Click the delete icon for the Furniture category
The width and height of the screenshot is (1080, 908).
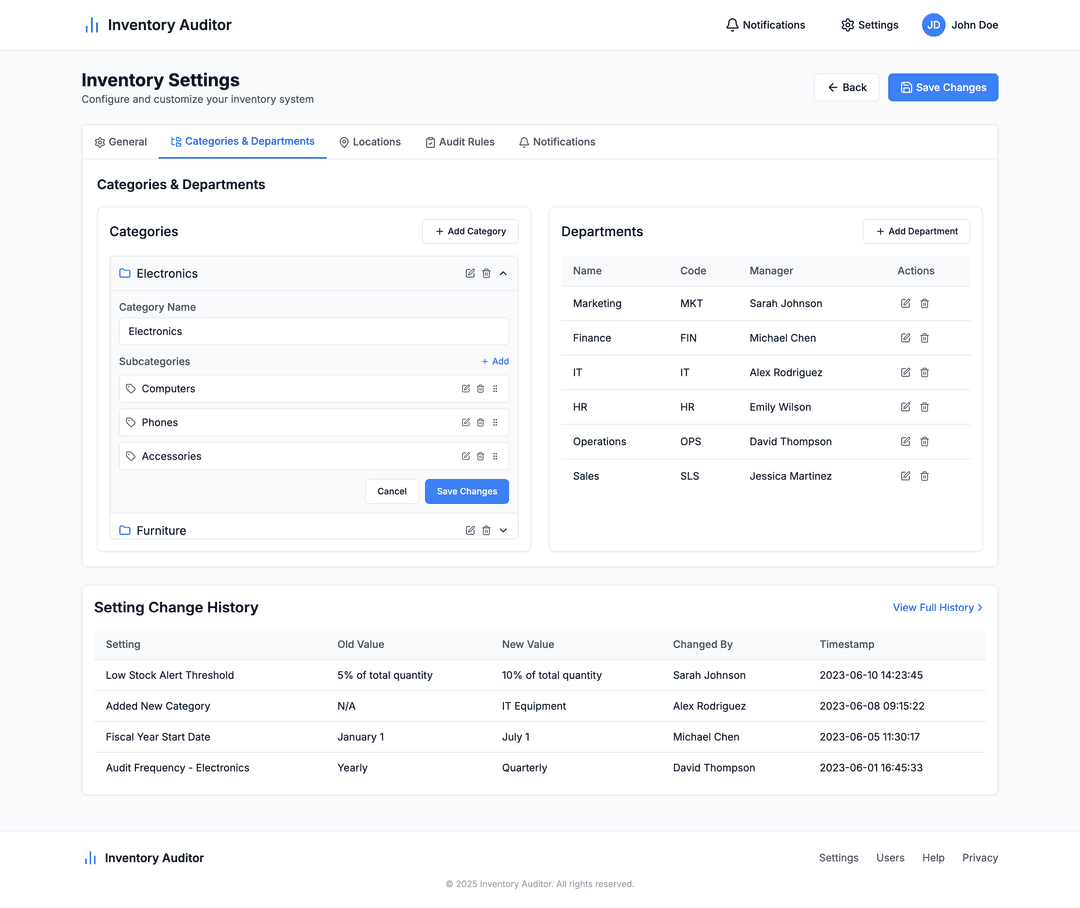486,530
